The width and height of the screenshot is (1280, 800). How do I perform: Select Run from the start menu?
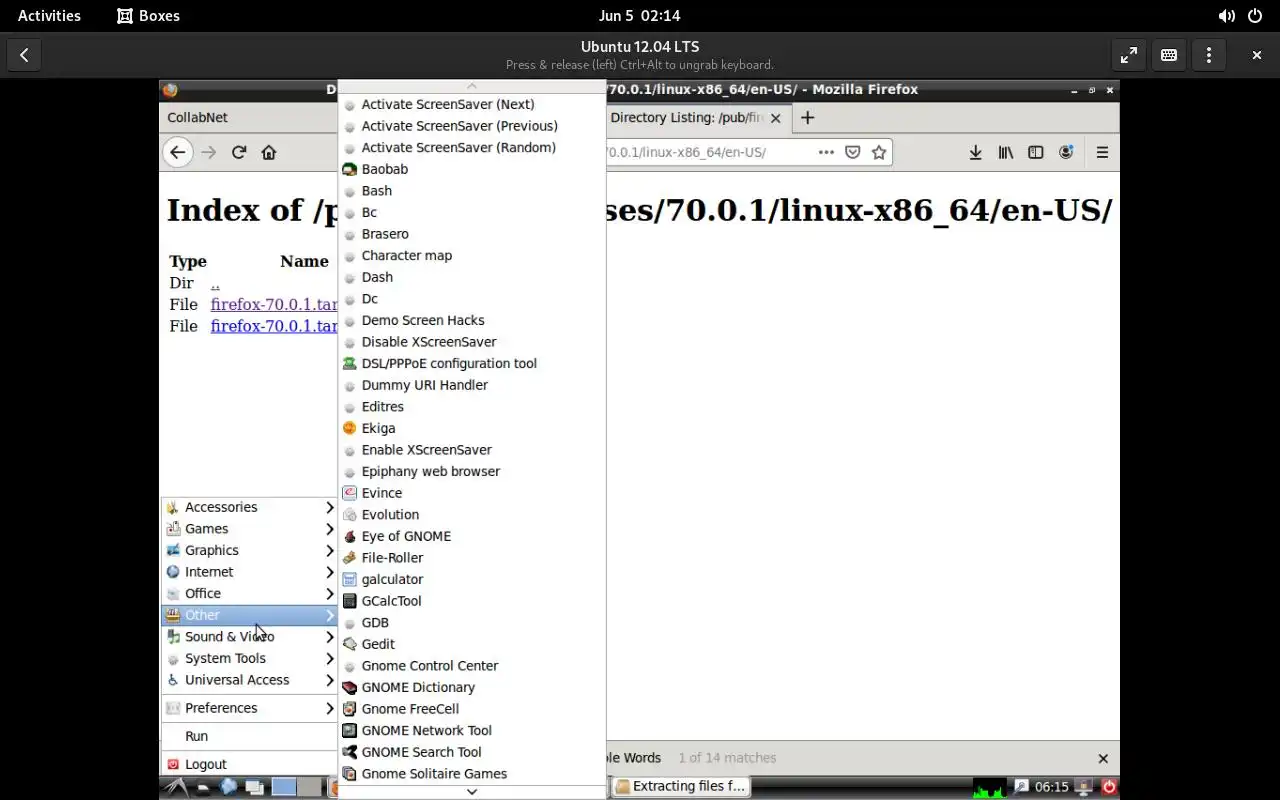[250, 736]
